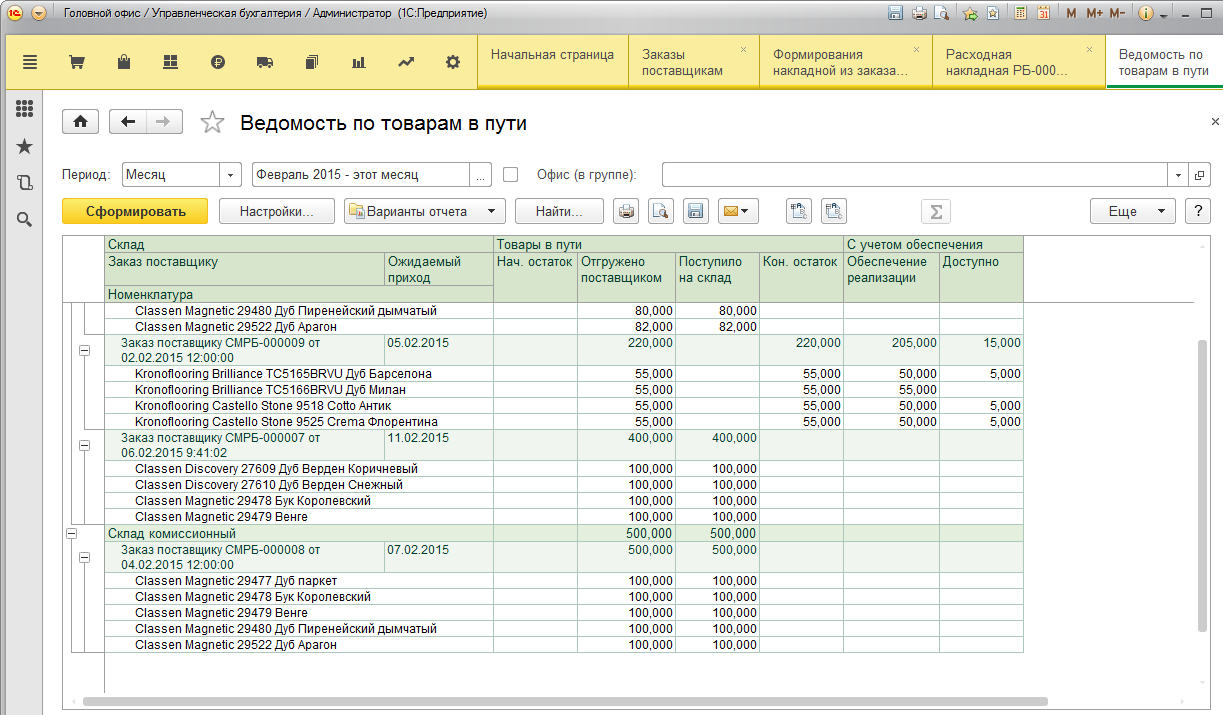Screen dimensions: 1223x715
Task: Select the Ведомость по товарам в пути tab
Action: pyautogui.click(x=1164, y=62)
